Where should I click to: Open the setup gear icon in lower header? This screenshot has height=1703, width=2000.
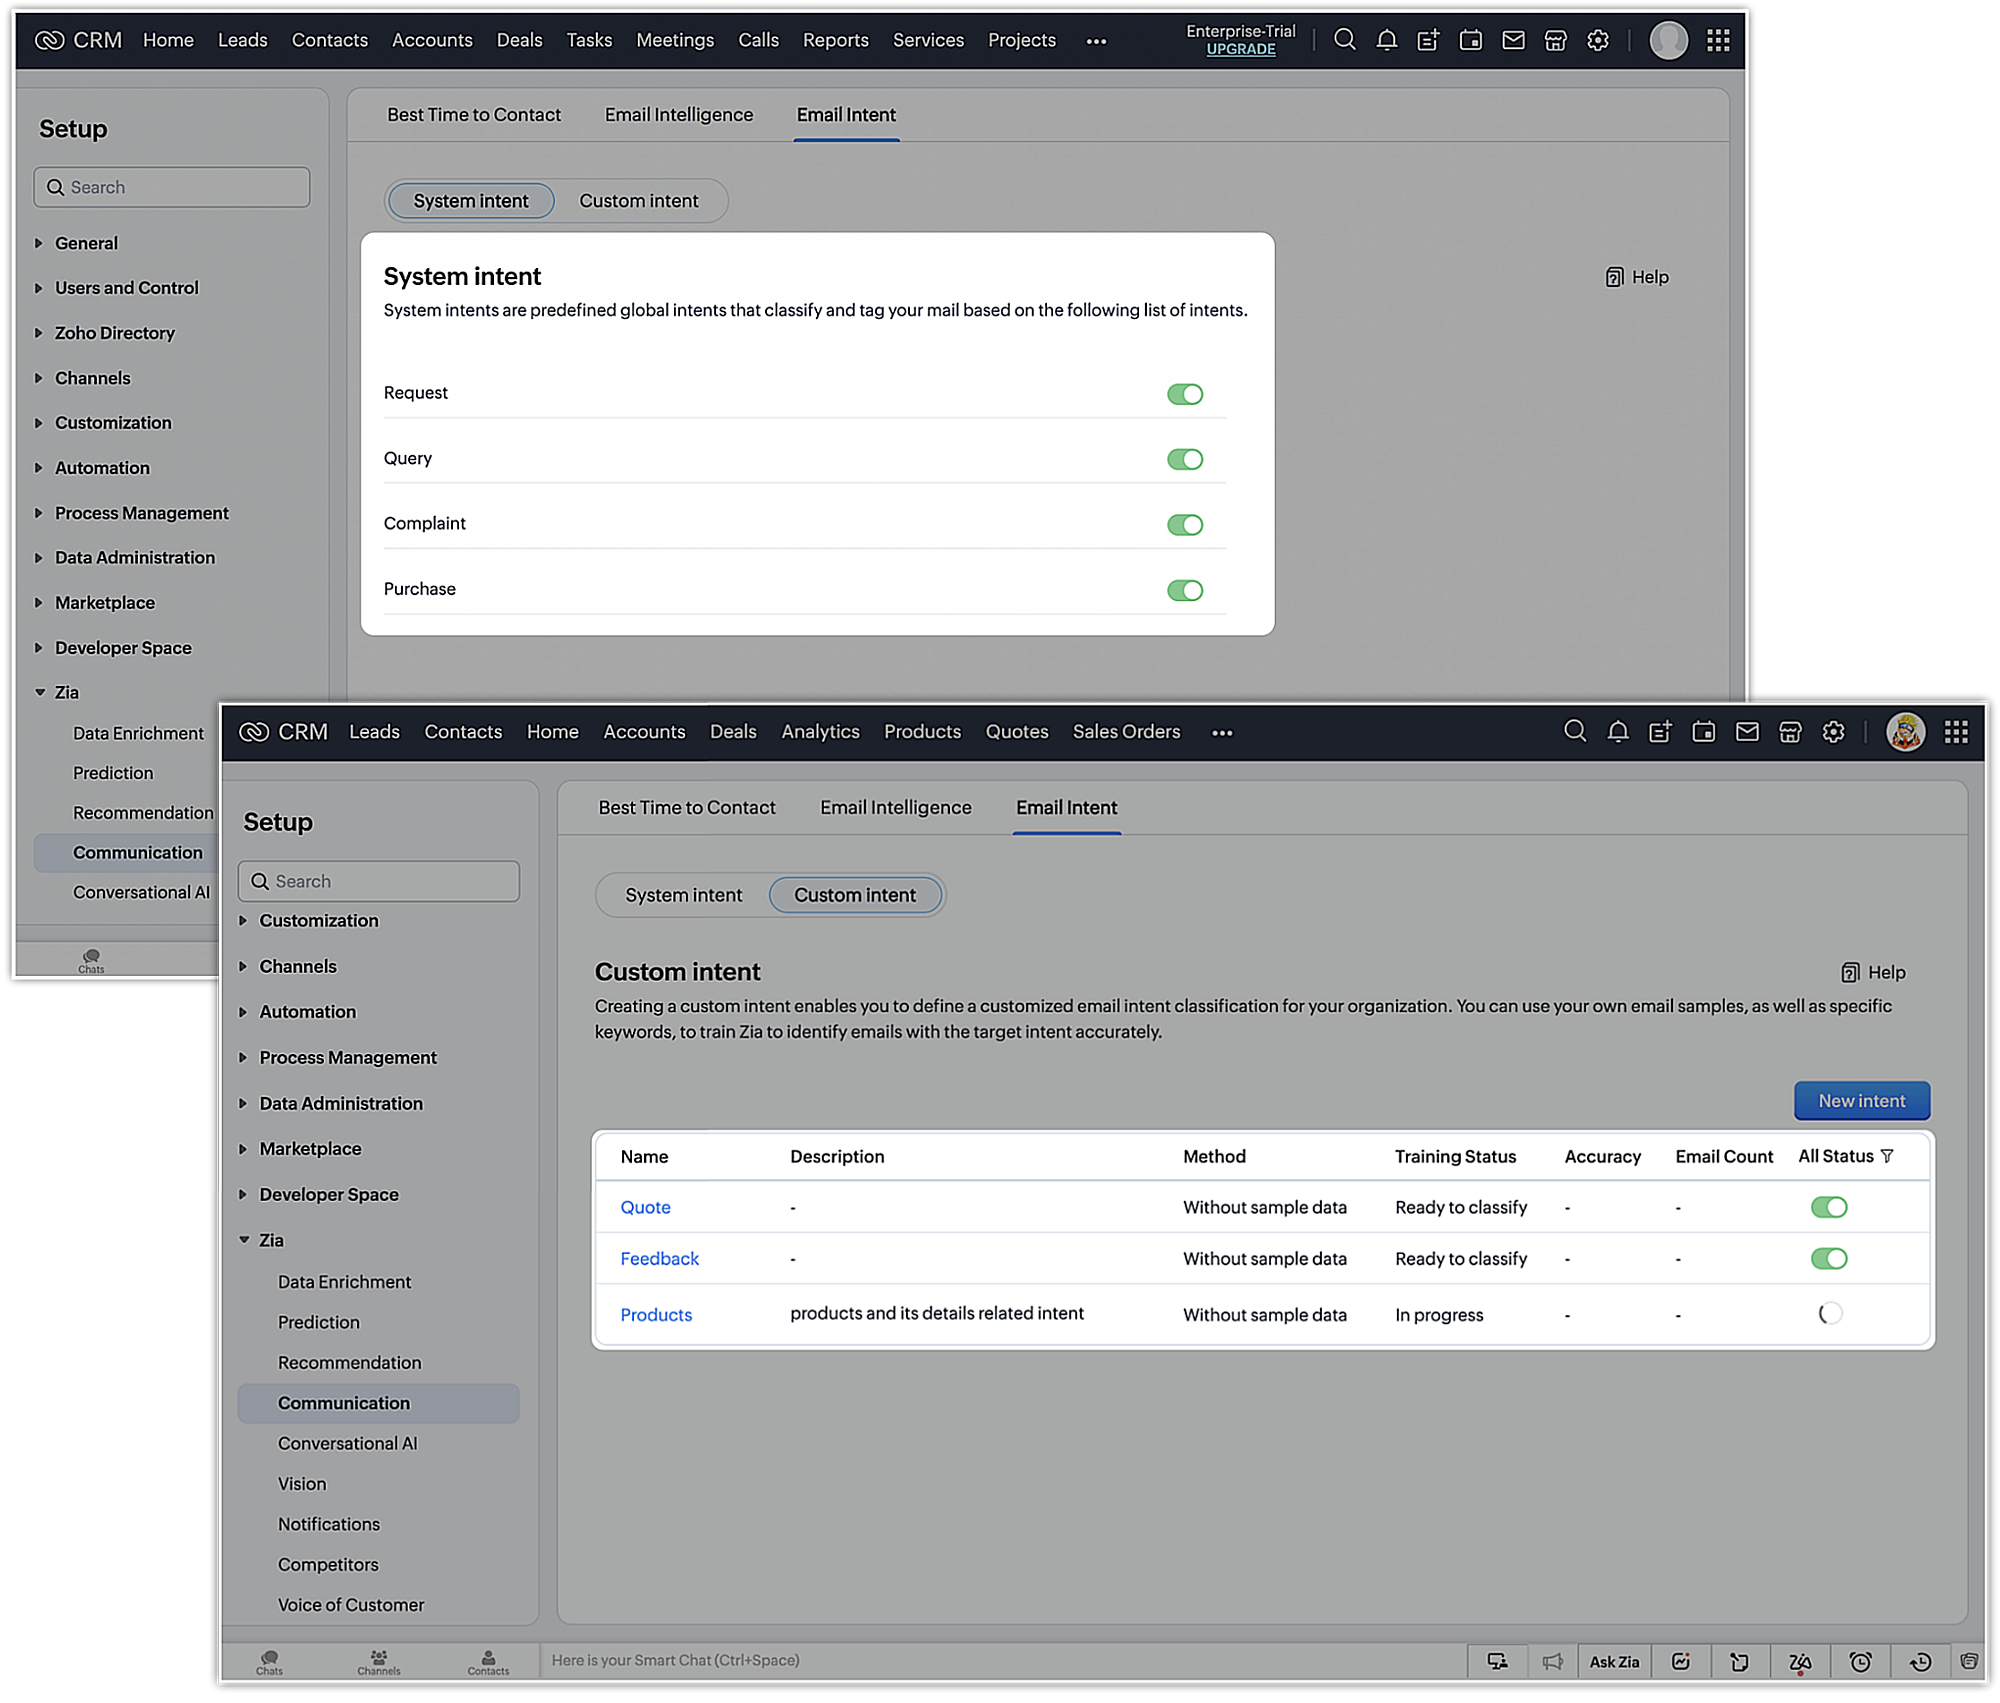(1833, 732)
